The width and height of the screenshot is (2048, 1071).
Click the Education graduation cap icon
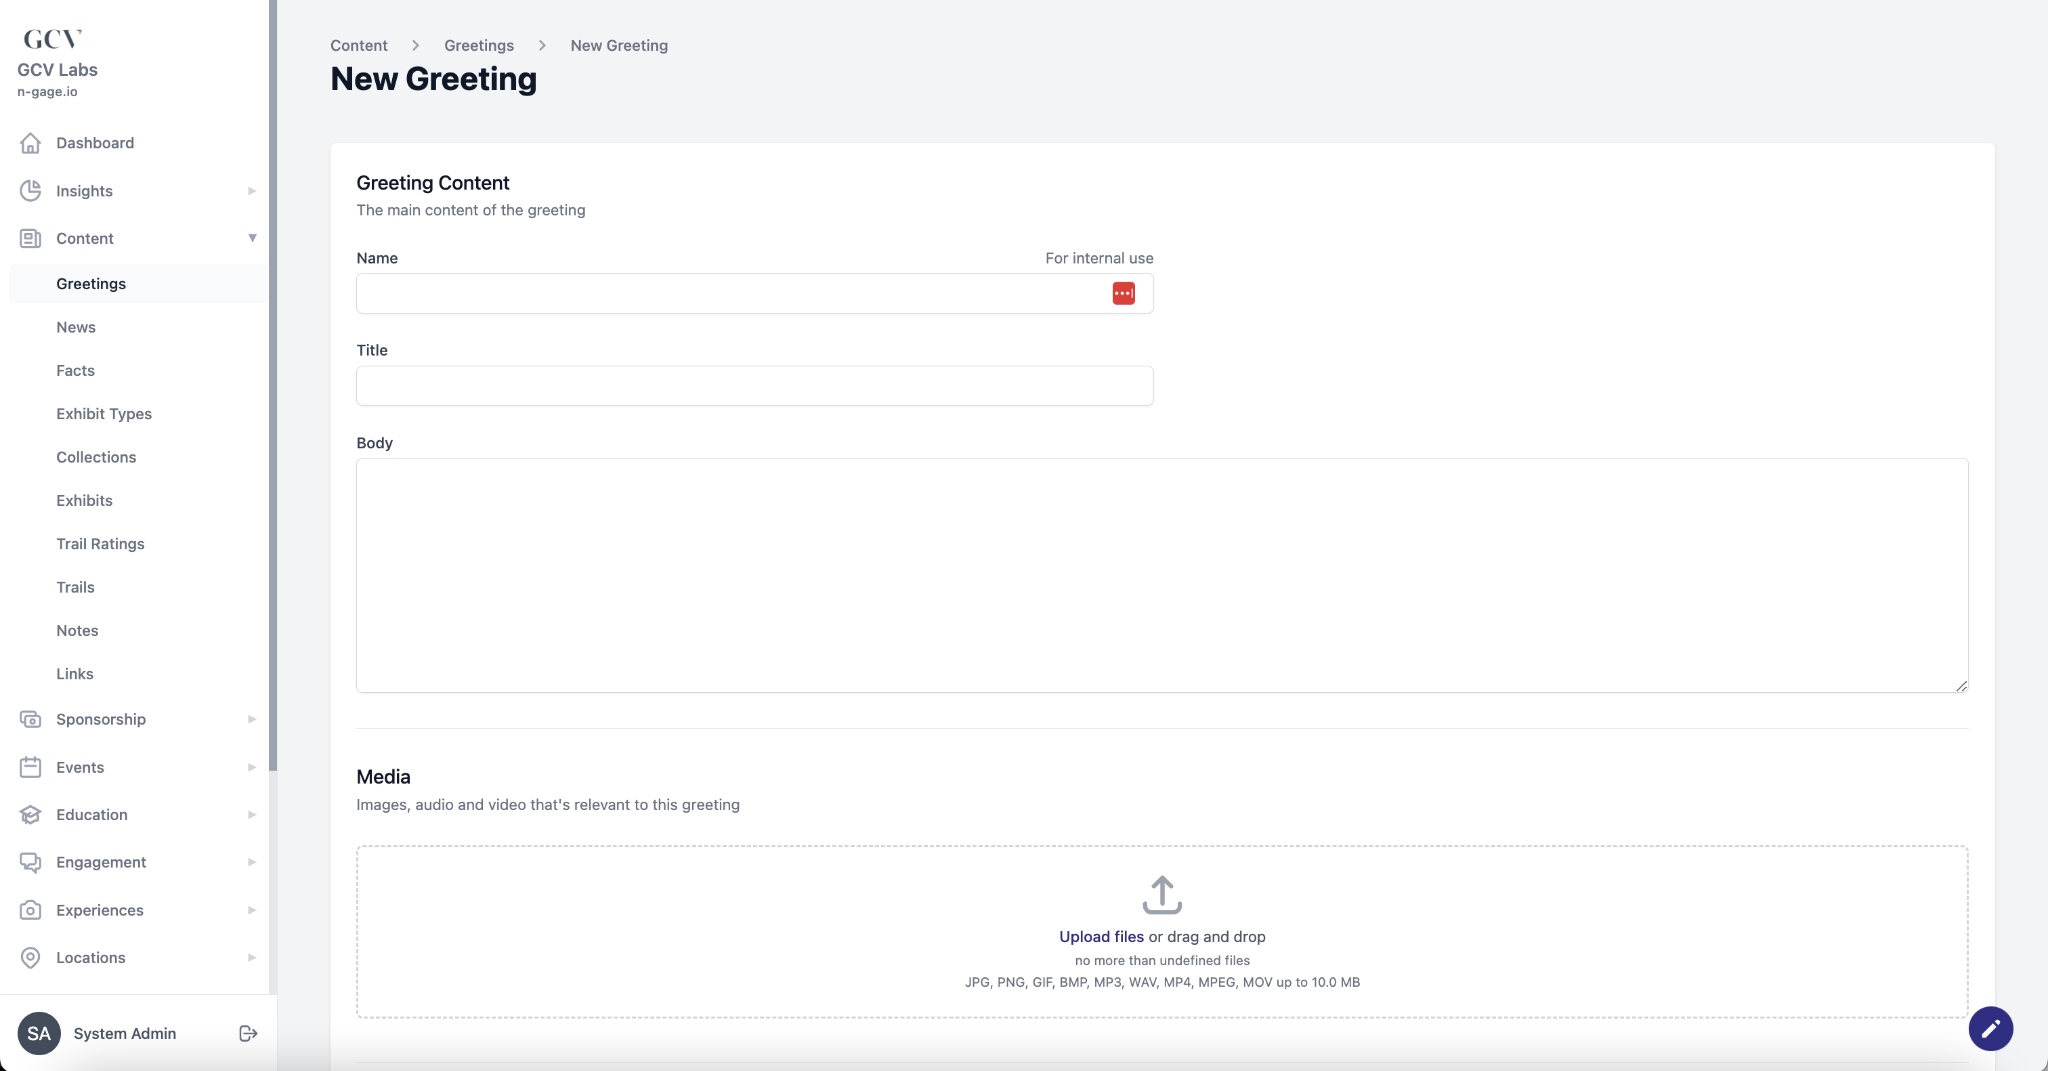click(31, 815)
